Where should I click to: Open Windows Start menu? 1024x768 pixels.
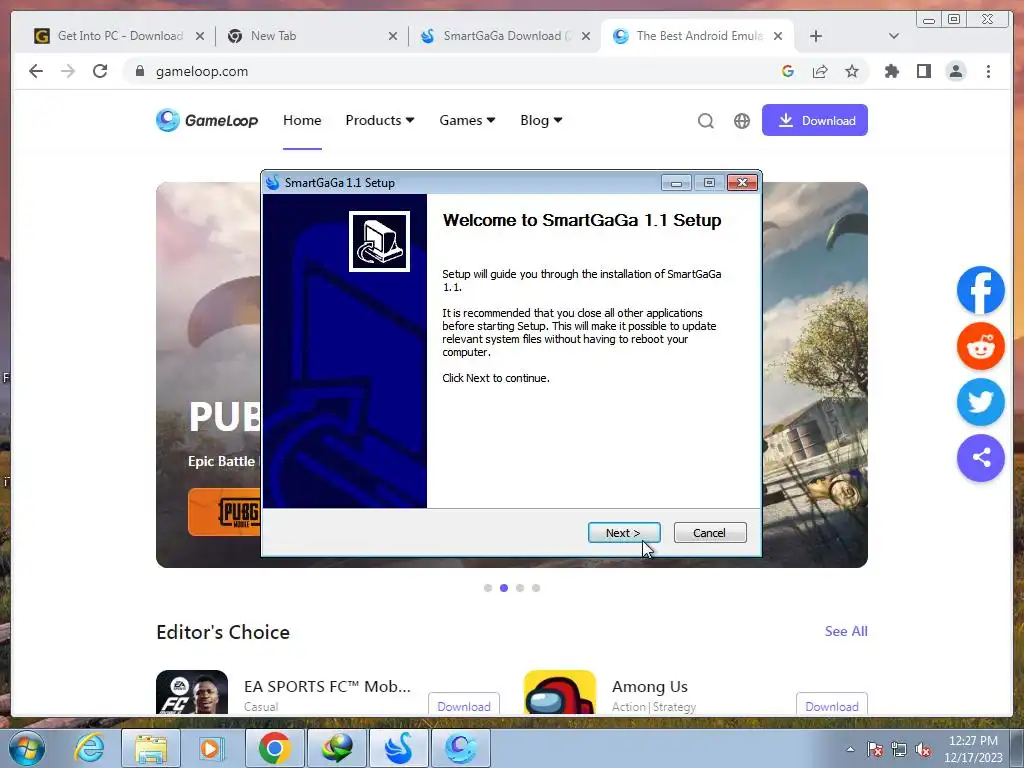point(26,748)
